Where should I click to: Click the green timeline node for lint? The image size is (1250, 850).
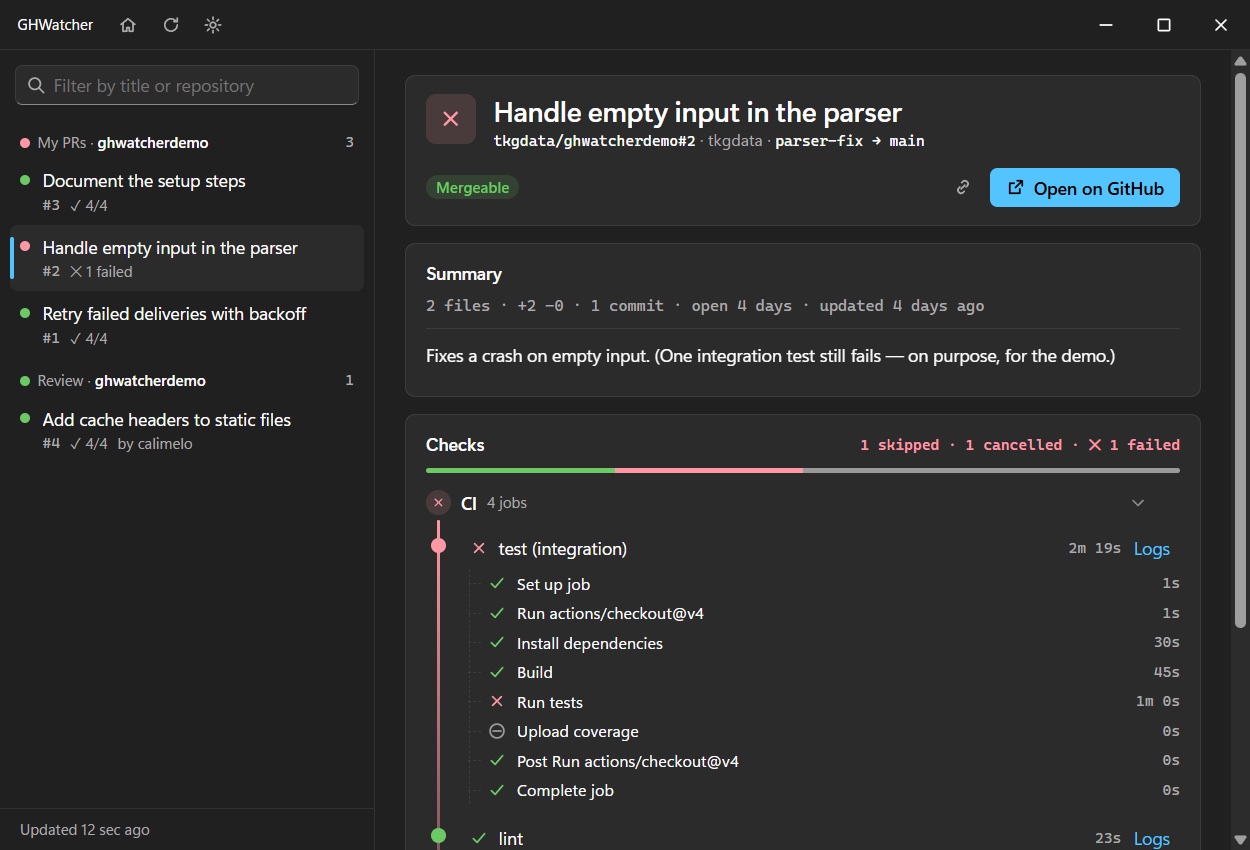click(x=438, y=835)
